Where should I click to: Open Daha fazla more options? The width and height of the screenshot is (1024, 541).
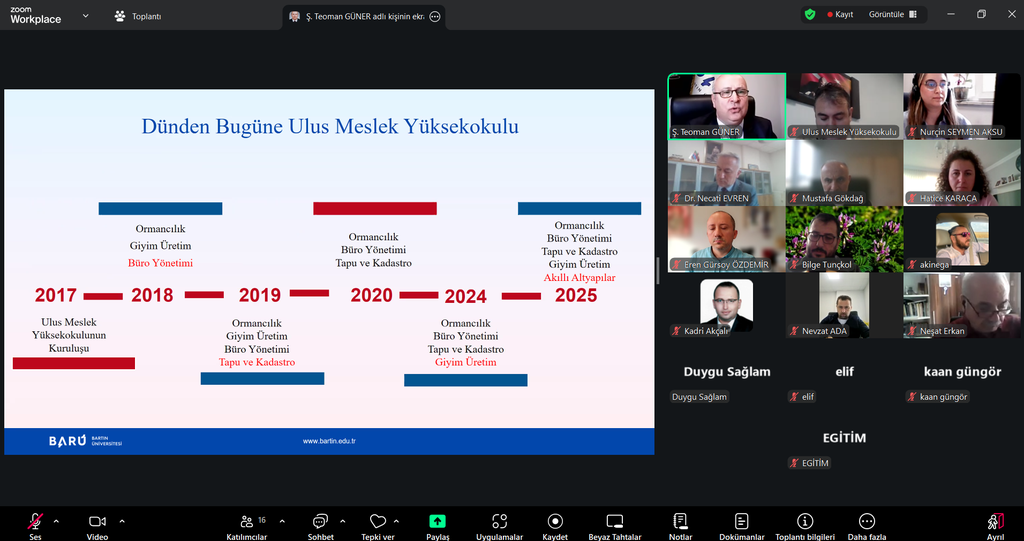867,522
